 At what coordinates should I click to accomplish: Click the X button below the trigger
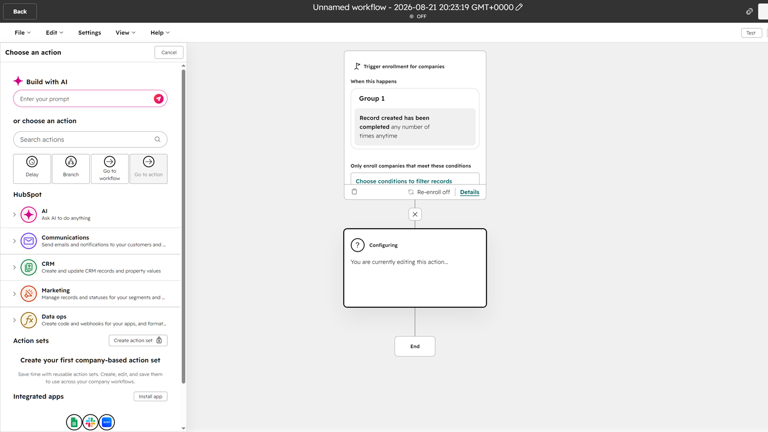pyautogui.click(x=415, y=214)
